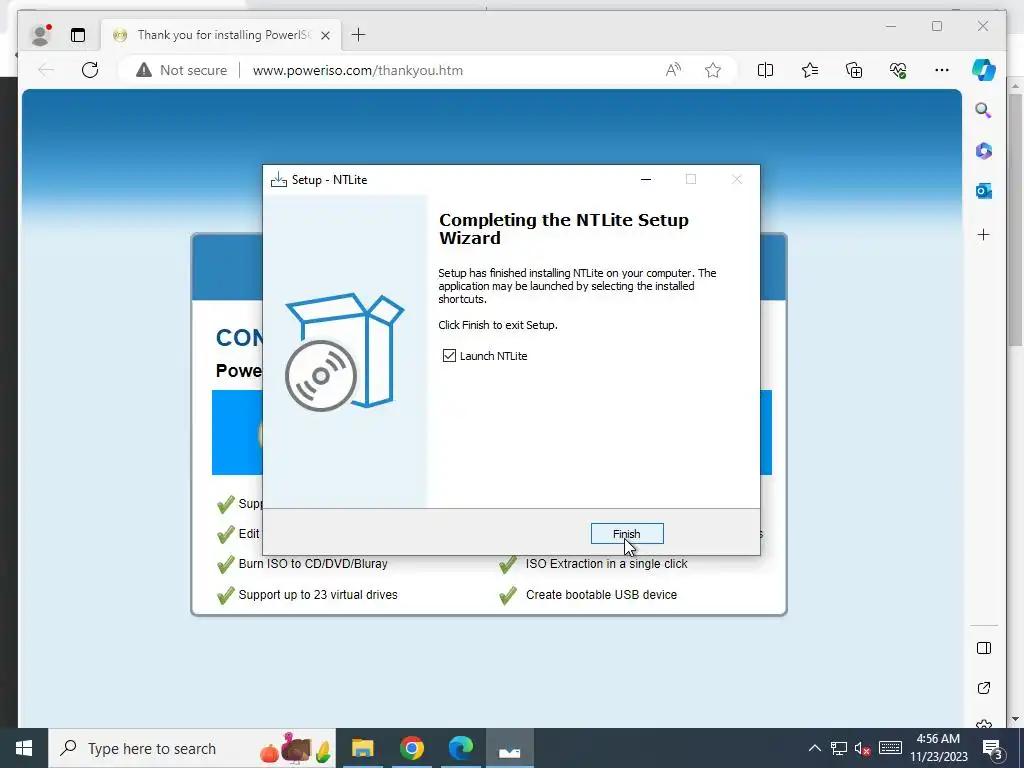Screen dimensions: 1024x768
Task: Open Edge Settings and more menu
Action: point(942,70)
